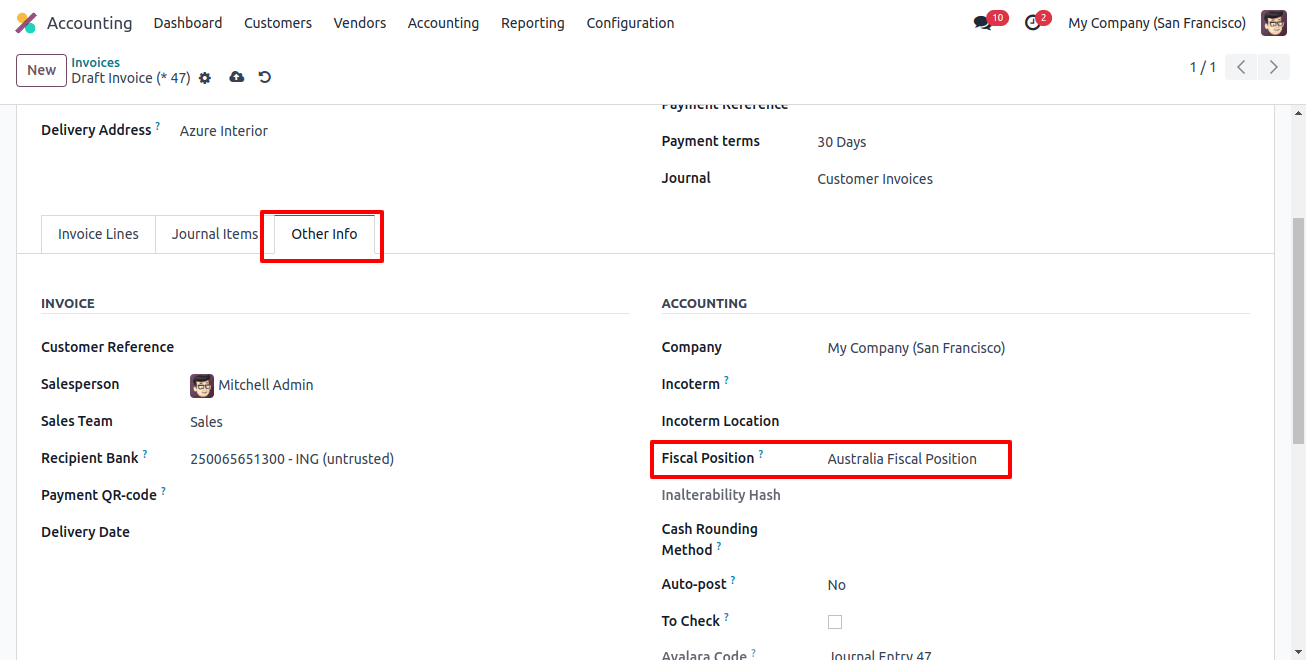This screenshot has height=660, width=1306.
Task: Follow the Invoices breadcrumb link
Action: 95,62
